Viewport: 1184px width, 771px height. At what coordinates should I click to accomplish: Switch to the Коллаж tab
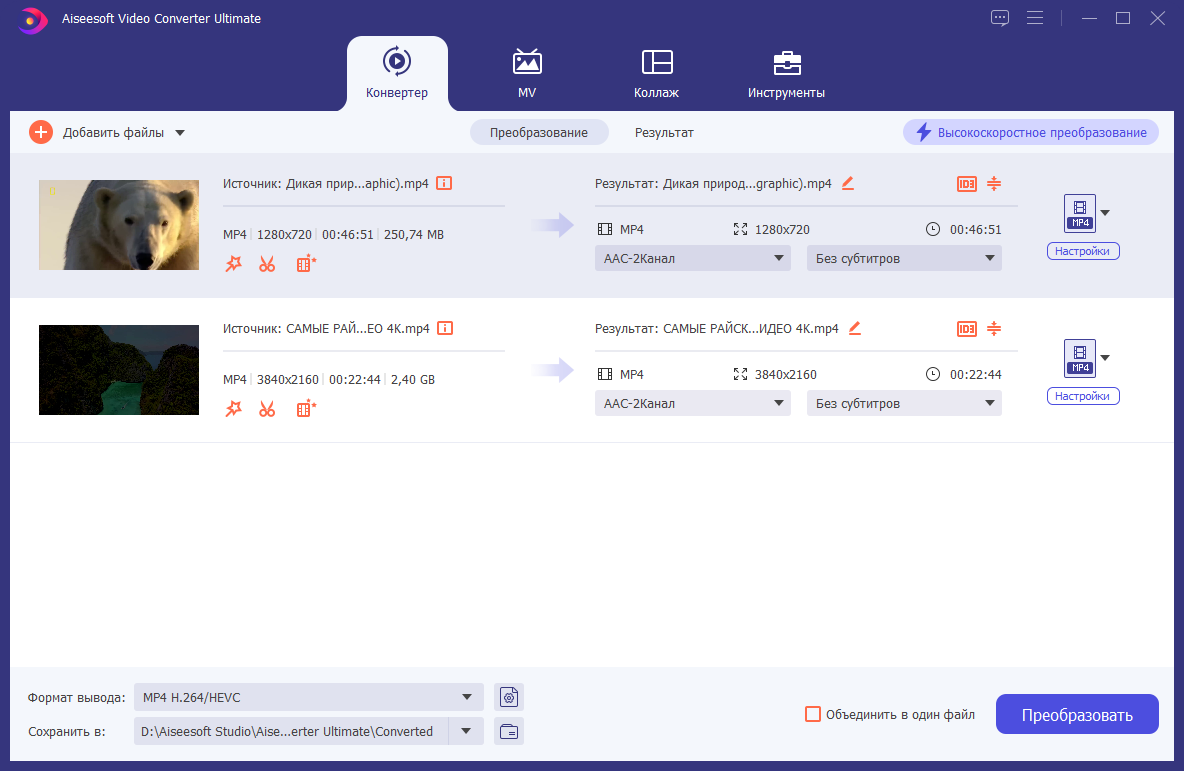[x=656, y=74]
